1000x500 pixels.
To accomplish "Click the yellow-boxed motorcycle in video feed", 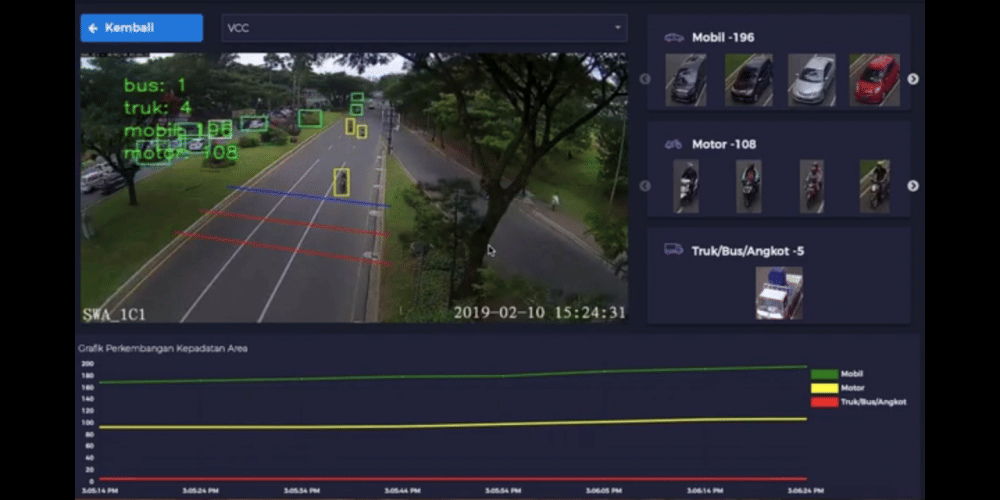I will (x=342, y=182).
